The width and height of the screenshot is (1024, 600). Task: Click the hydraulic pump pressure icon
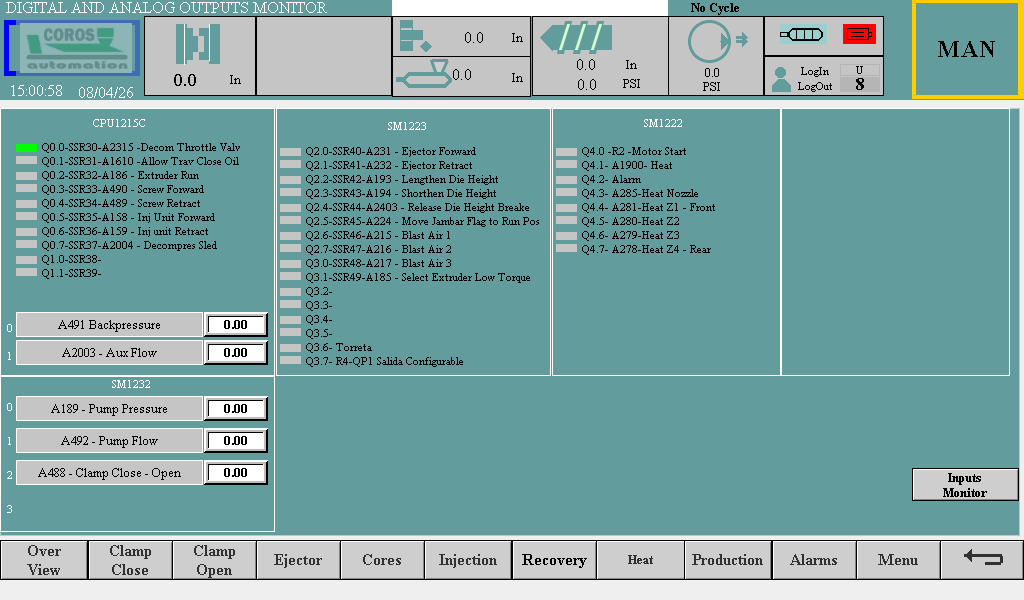pyautogui.click(x=712, y=42)
